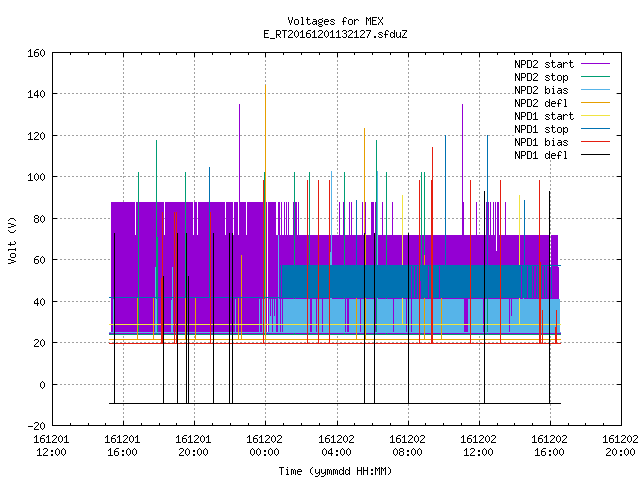
Task: Click the 161201 12:00 x-axis tick label
Action: 51,446
